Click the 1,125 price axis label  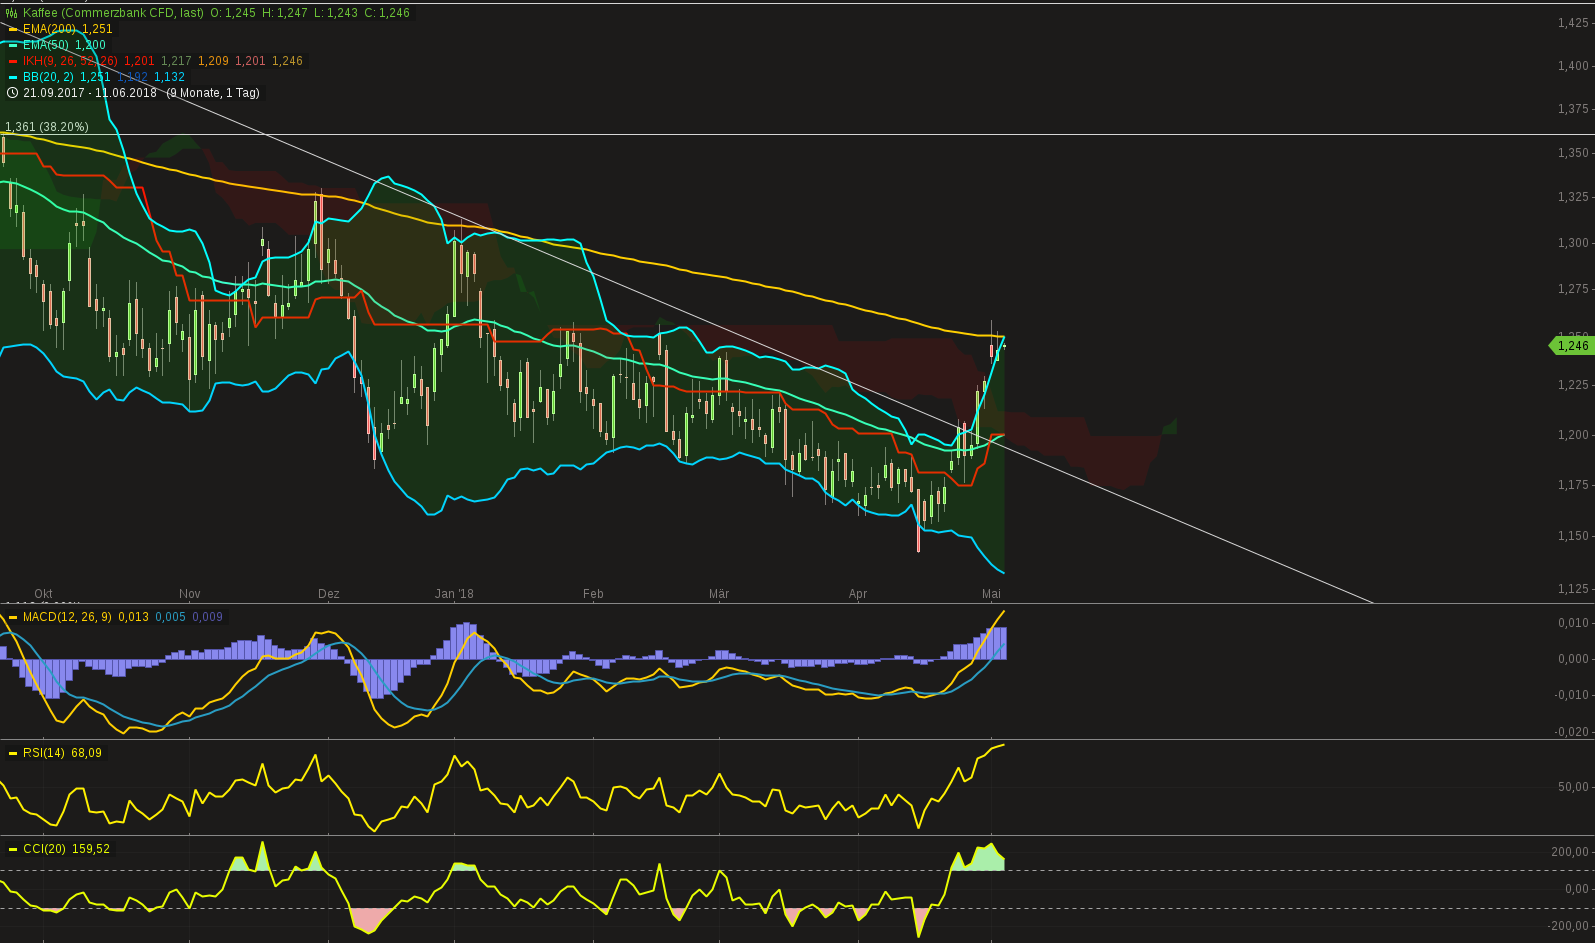[x=1573, y=589]
